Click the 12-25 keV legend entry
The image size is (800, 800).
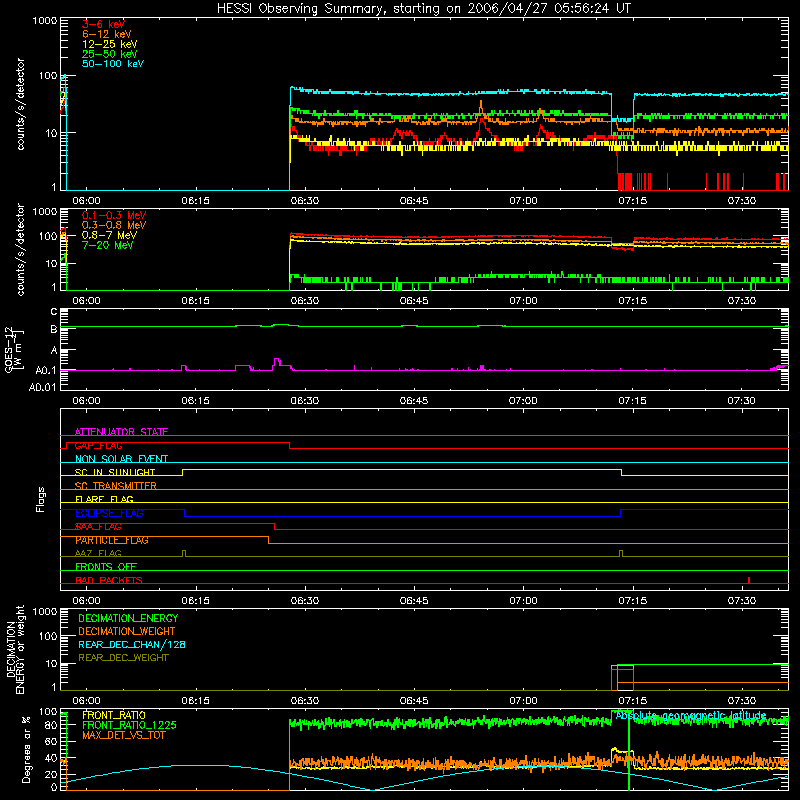pyautogui.click(x=110, y=44)
